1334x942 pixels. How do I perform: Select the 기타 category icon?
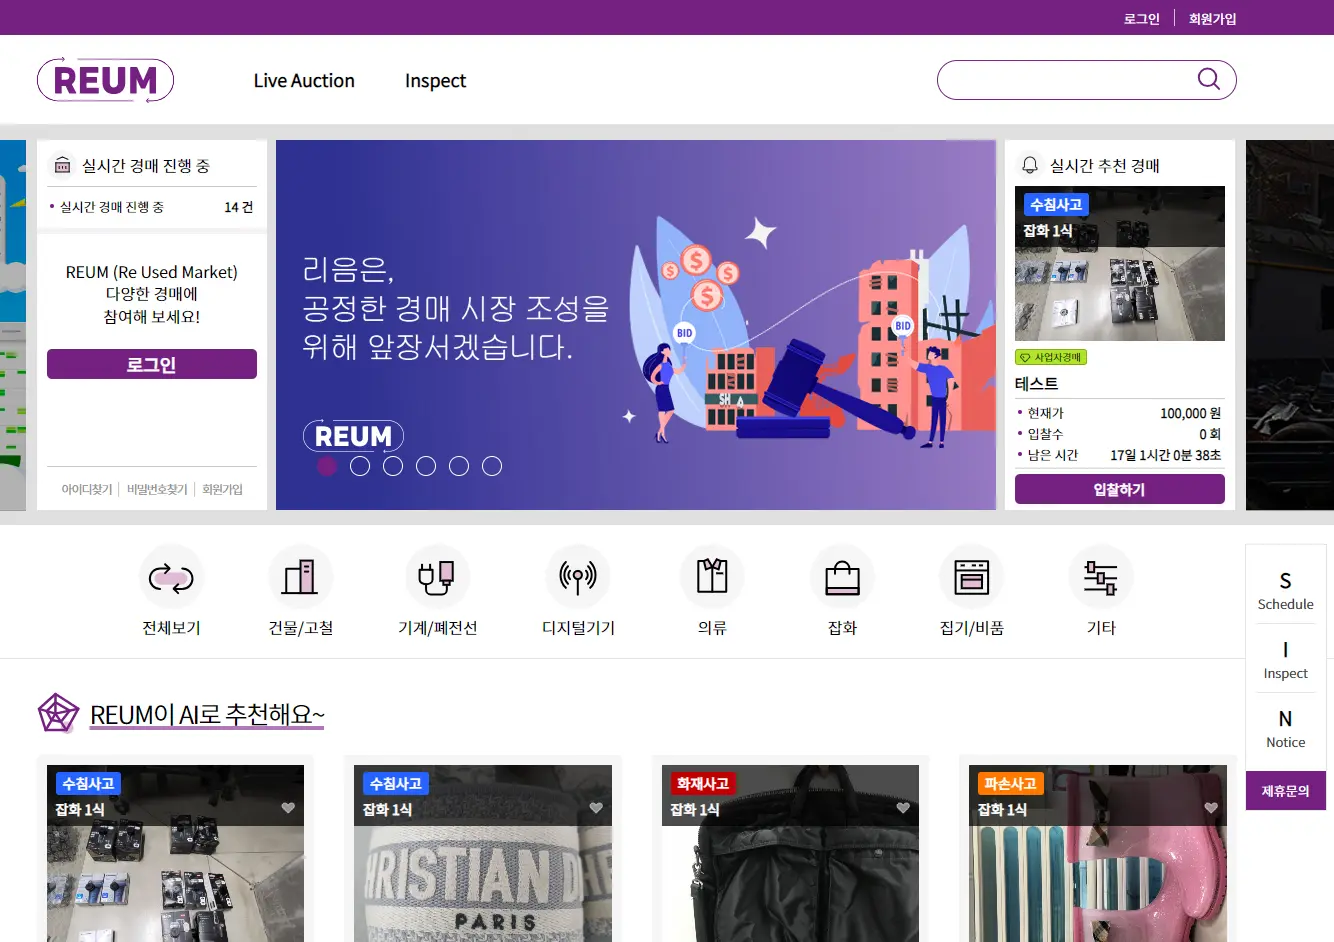point(1100,578)
